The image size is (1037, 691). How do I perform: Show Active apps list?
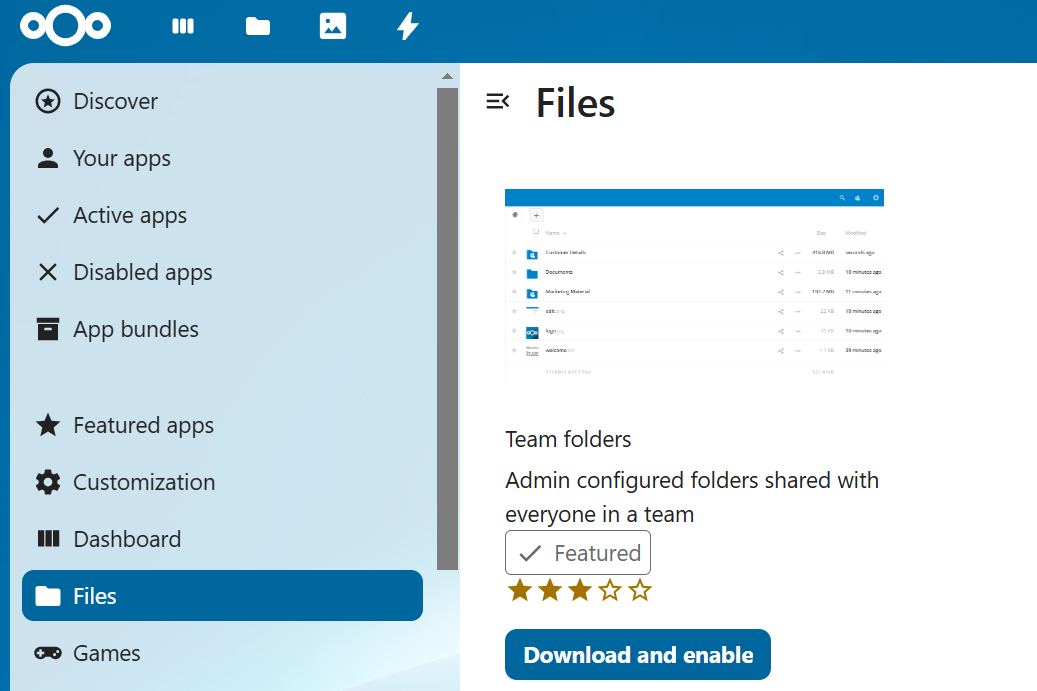click(x=129, y=215)
